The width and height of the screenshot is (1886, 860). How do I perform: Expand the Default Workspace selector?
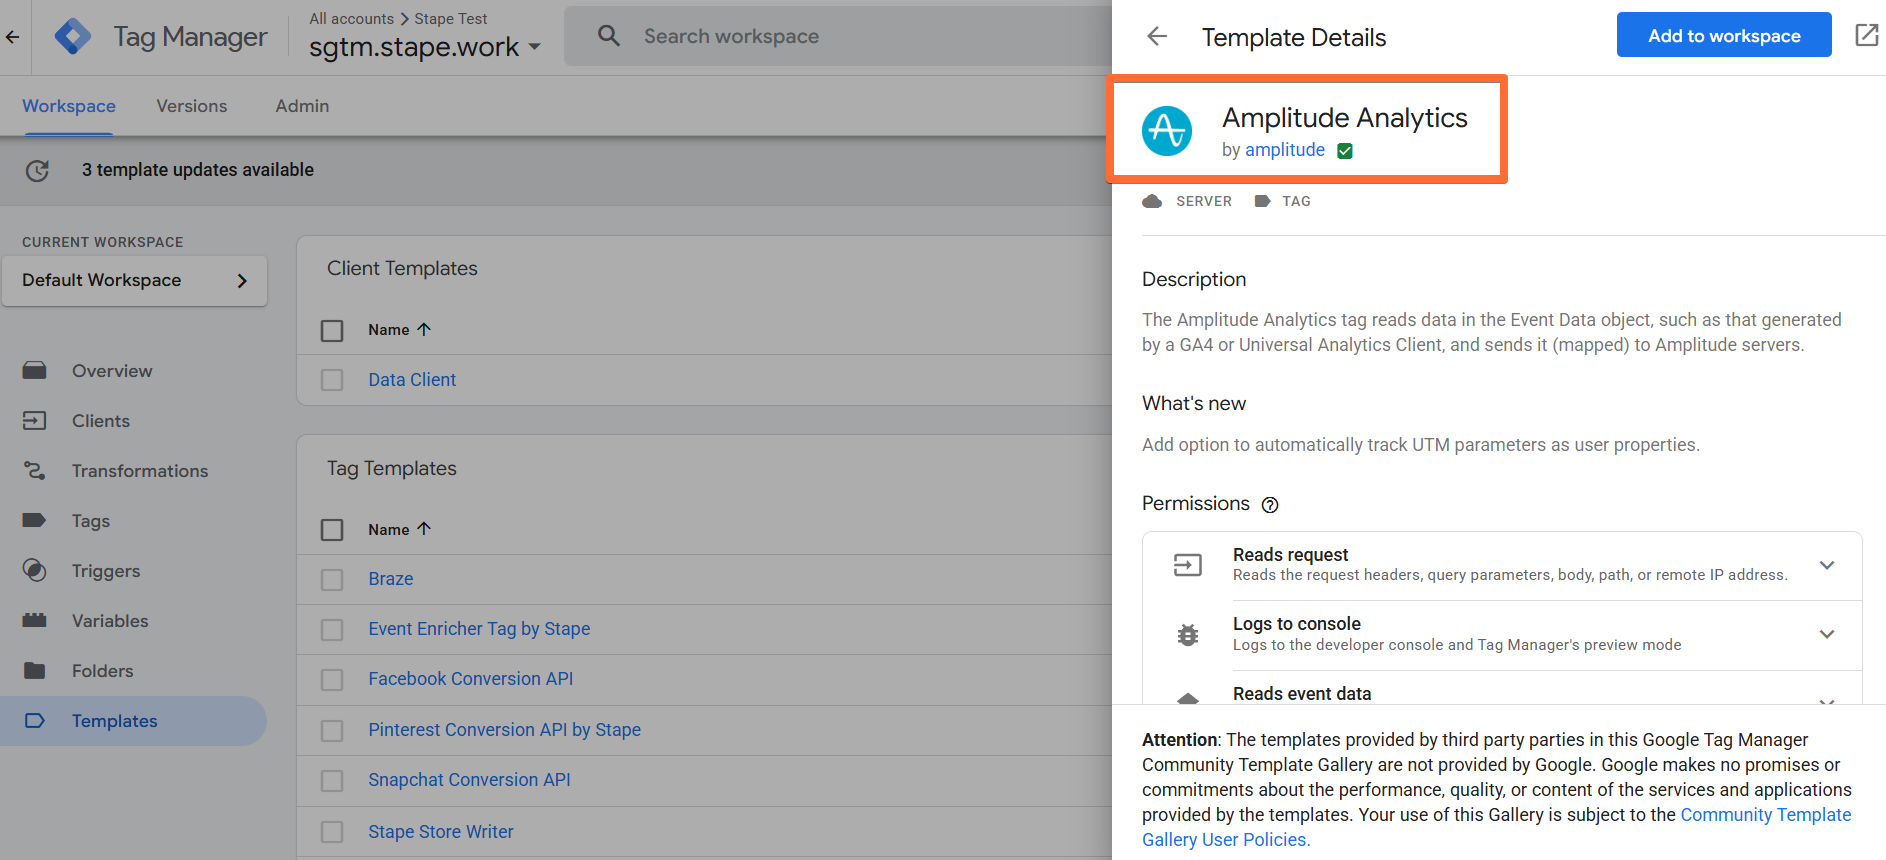click(x=134, y=281)
